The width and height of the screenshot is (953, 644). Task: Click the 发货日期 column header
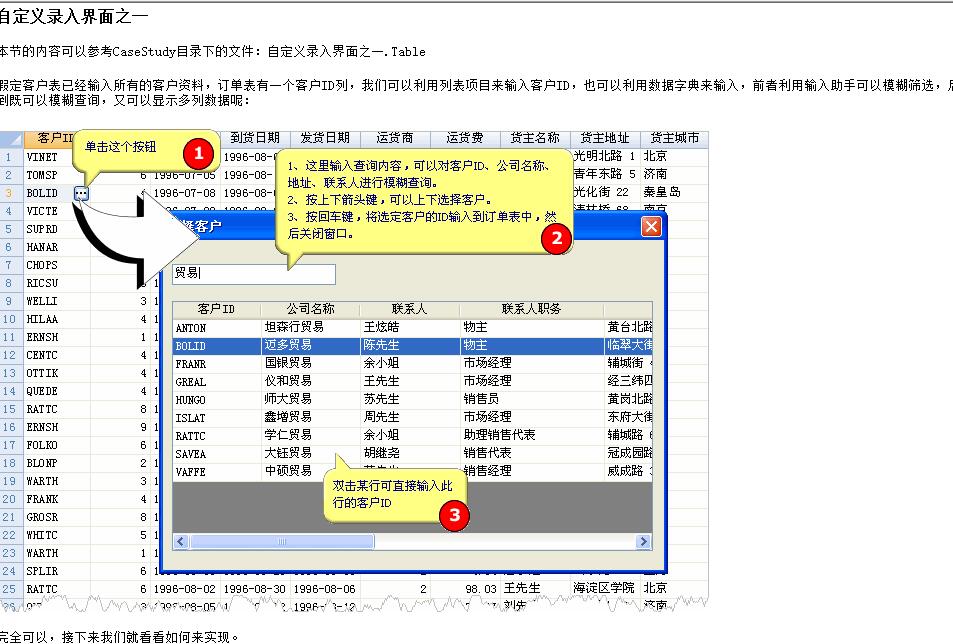pos(325,139)
